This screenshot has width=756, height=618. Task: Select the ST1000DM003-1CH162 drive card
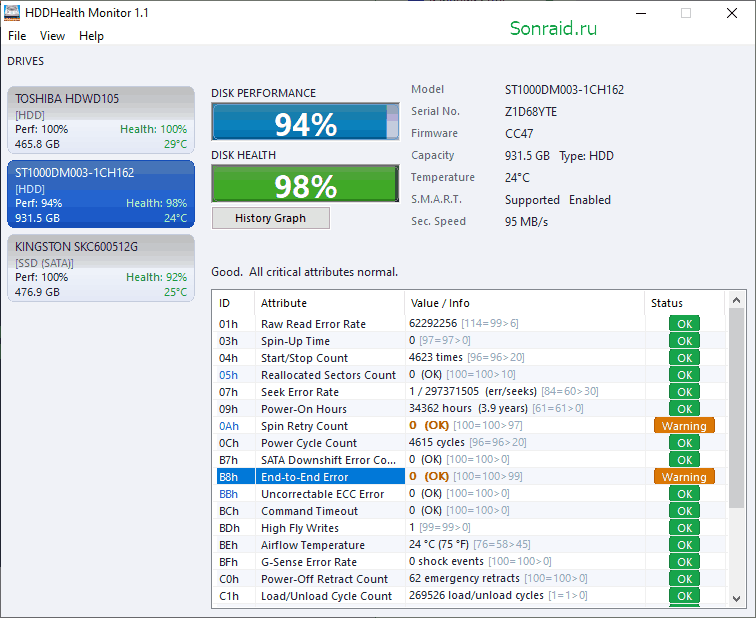101,194
